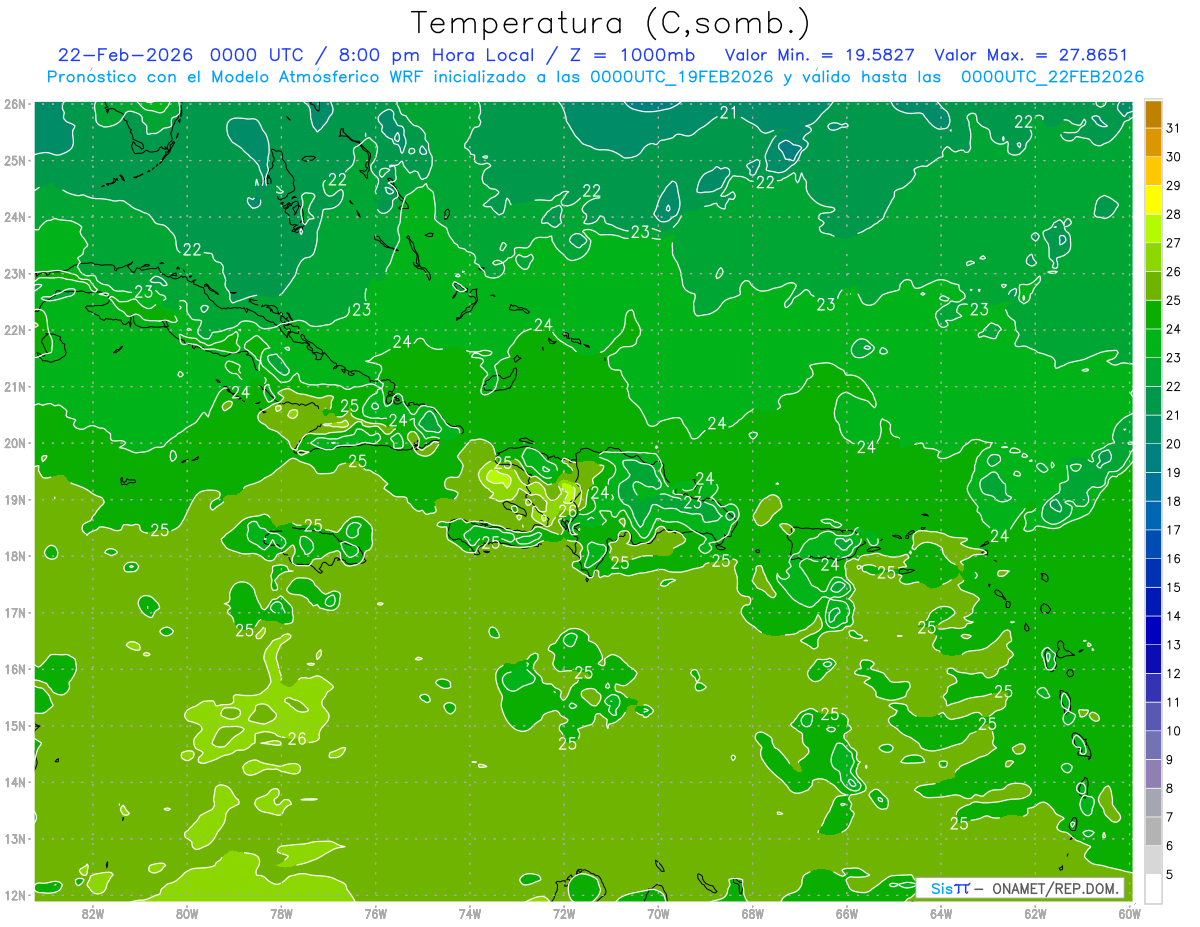Click the longitude label "60W"
This screenshot has height=927, width=1200.
tap(1130, 913)
